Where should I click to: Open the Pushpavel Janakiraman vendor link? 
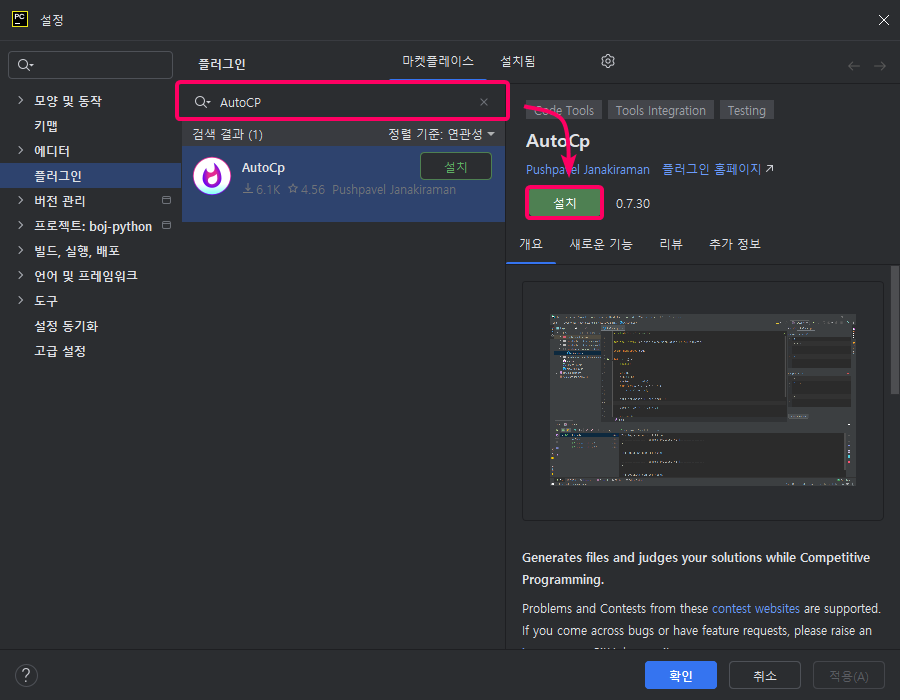[588, 170]
